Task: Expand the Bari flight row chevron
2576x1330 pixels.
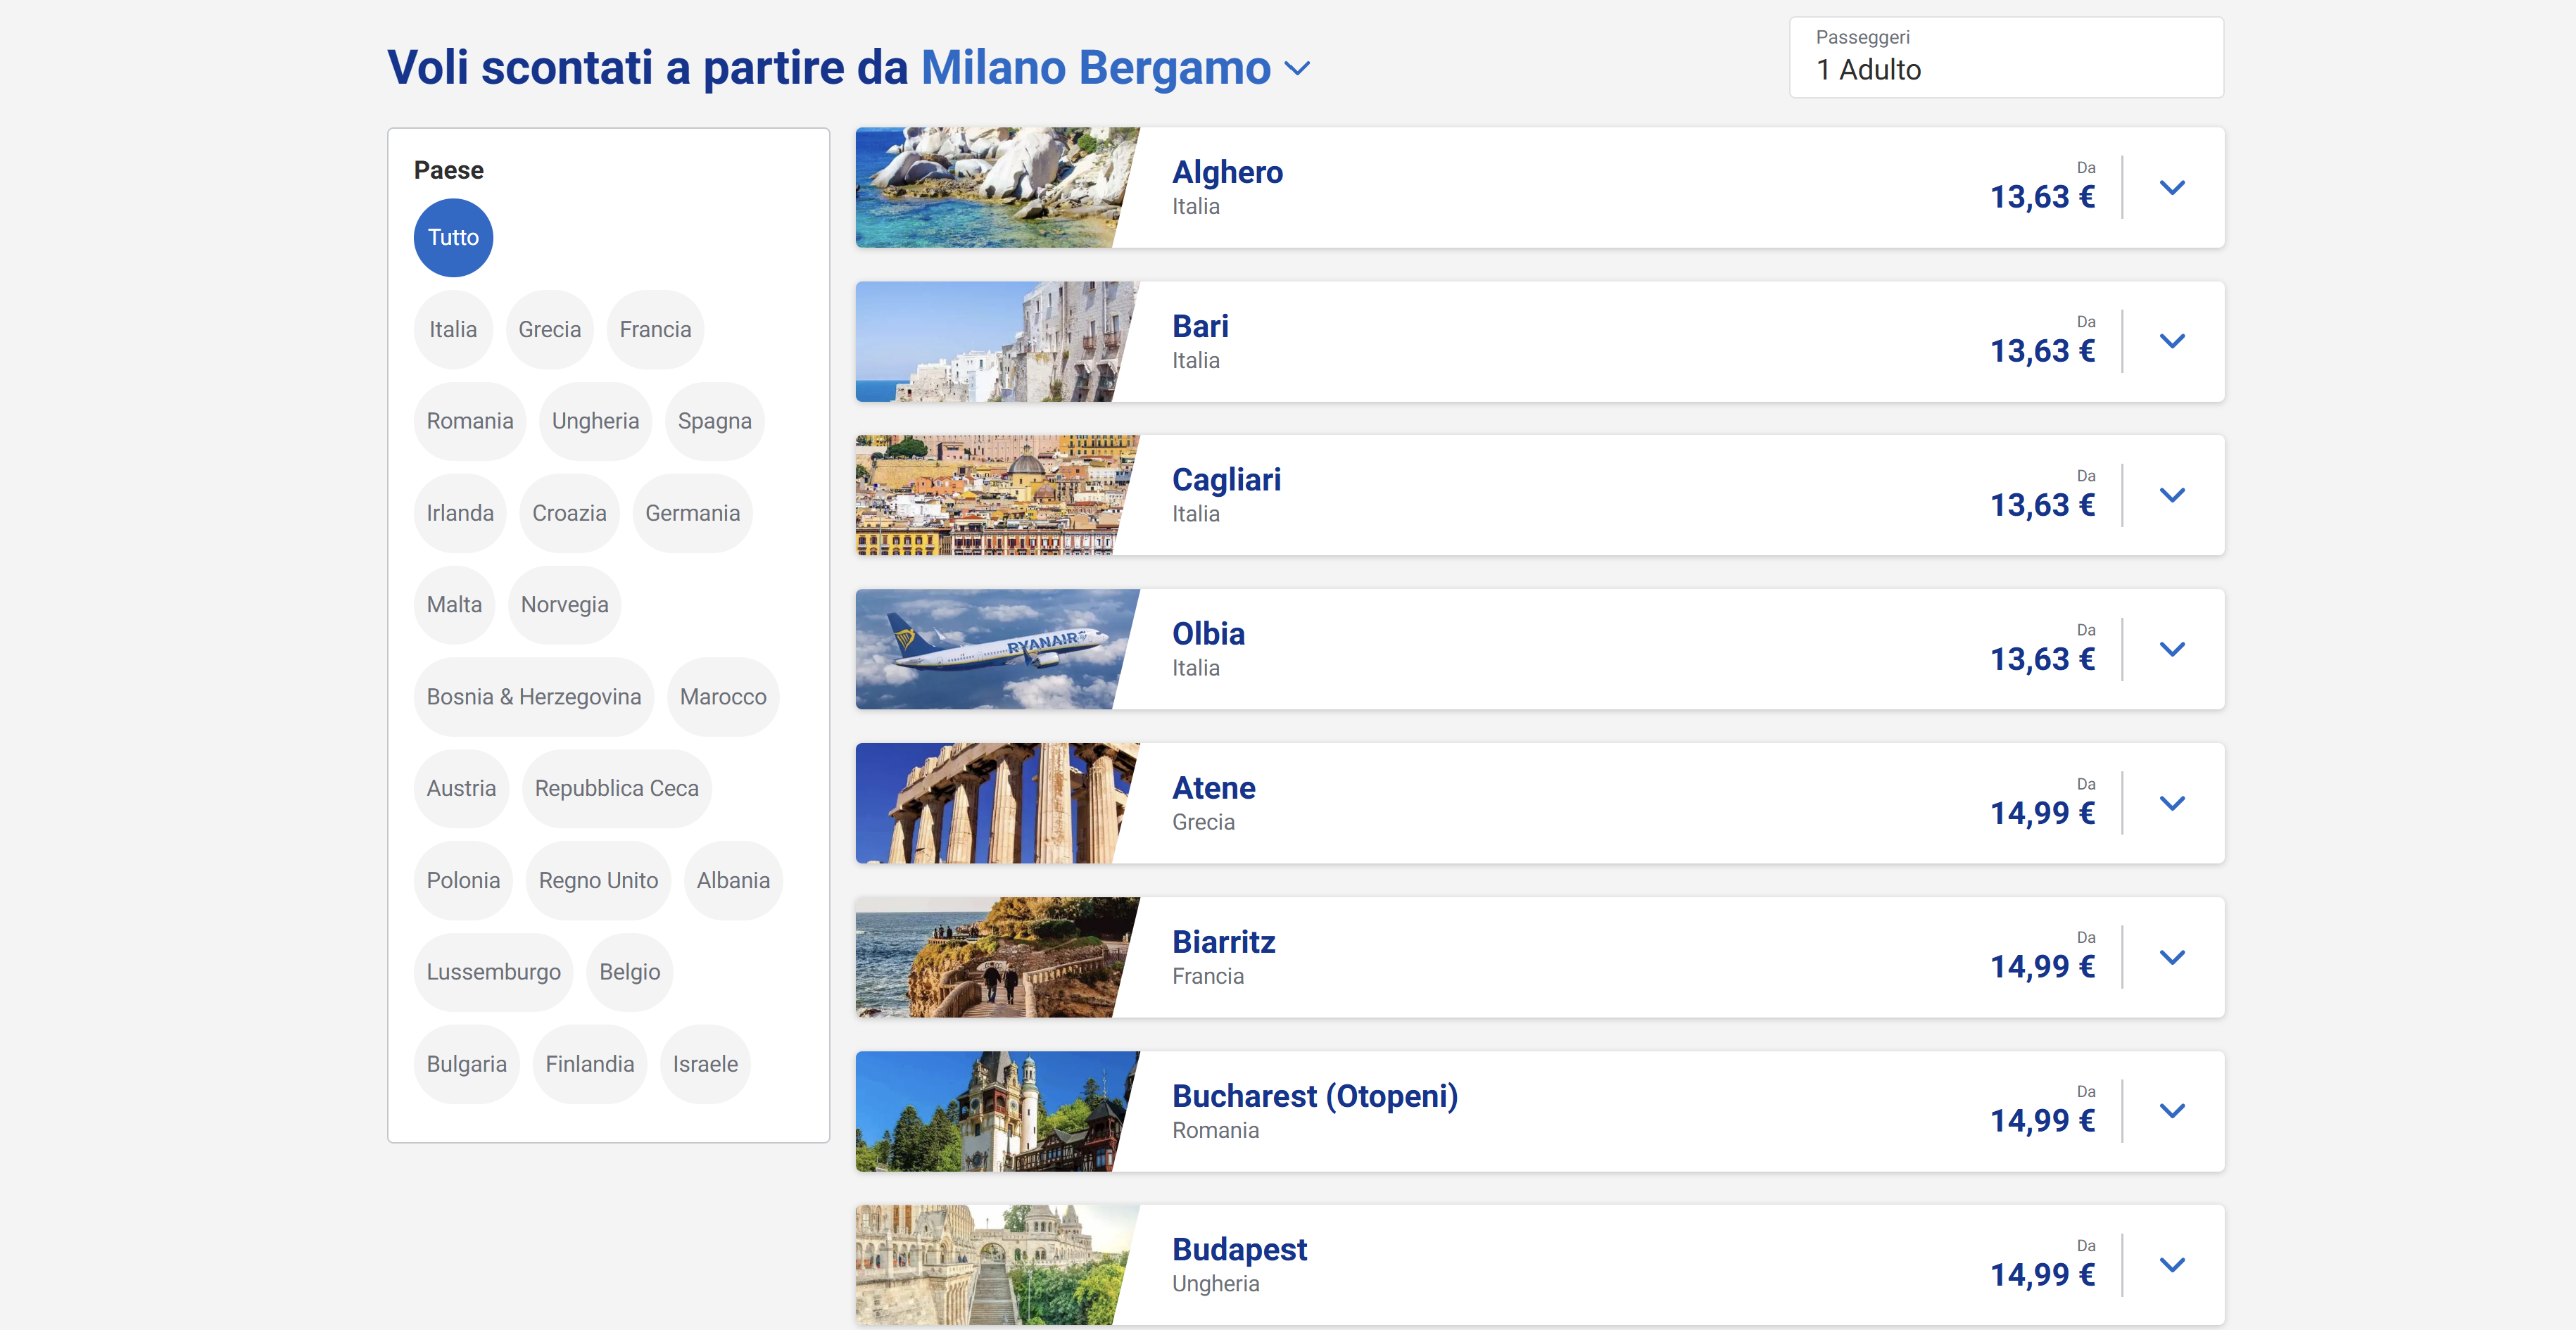Action: [2171, 342]
